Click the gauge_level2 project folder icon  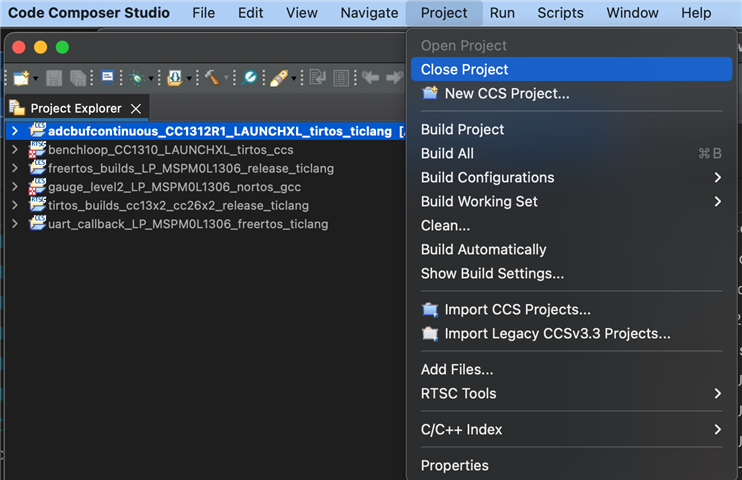[37, 187]
